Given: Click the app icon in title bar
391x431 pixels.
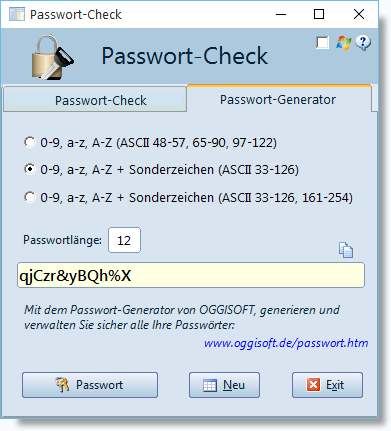Looking at the screenshot, I should coord(17,14).
